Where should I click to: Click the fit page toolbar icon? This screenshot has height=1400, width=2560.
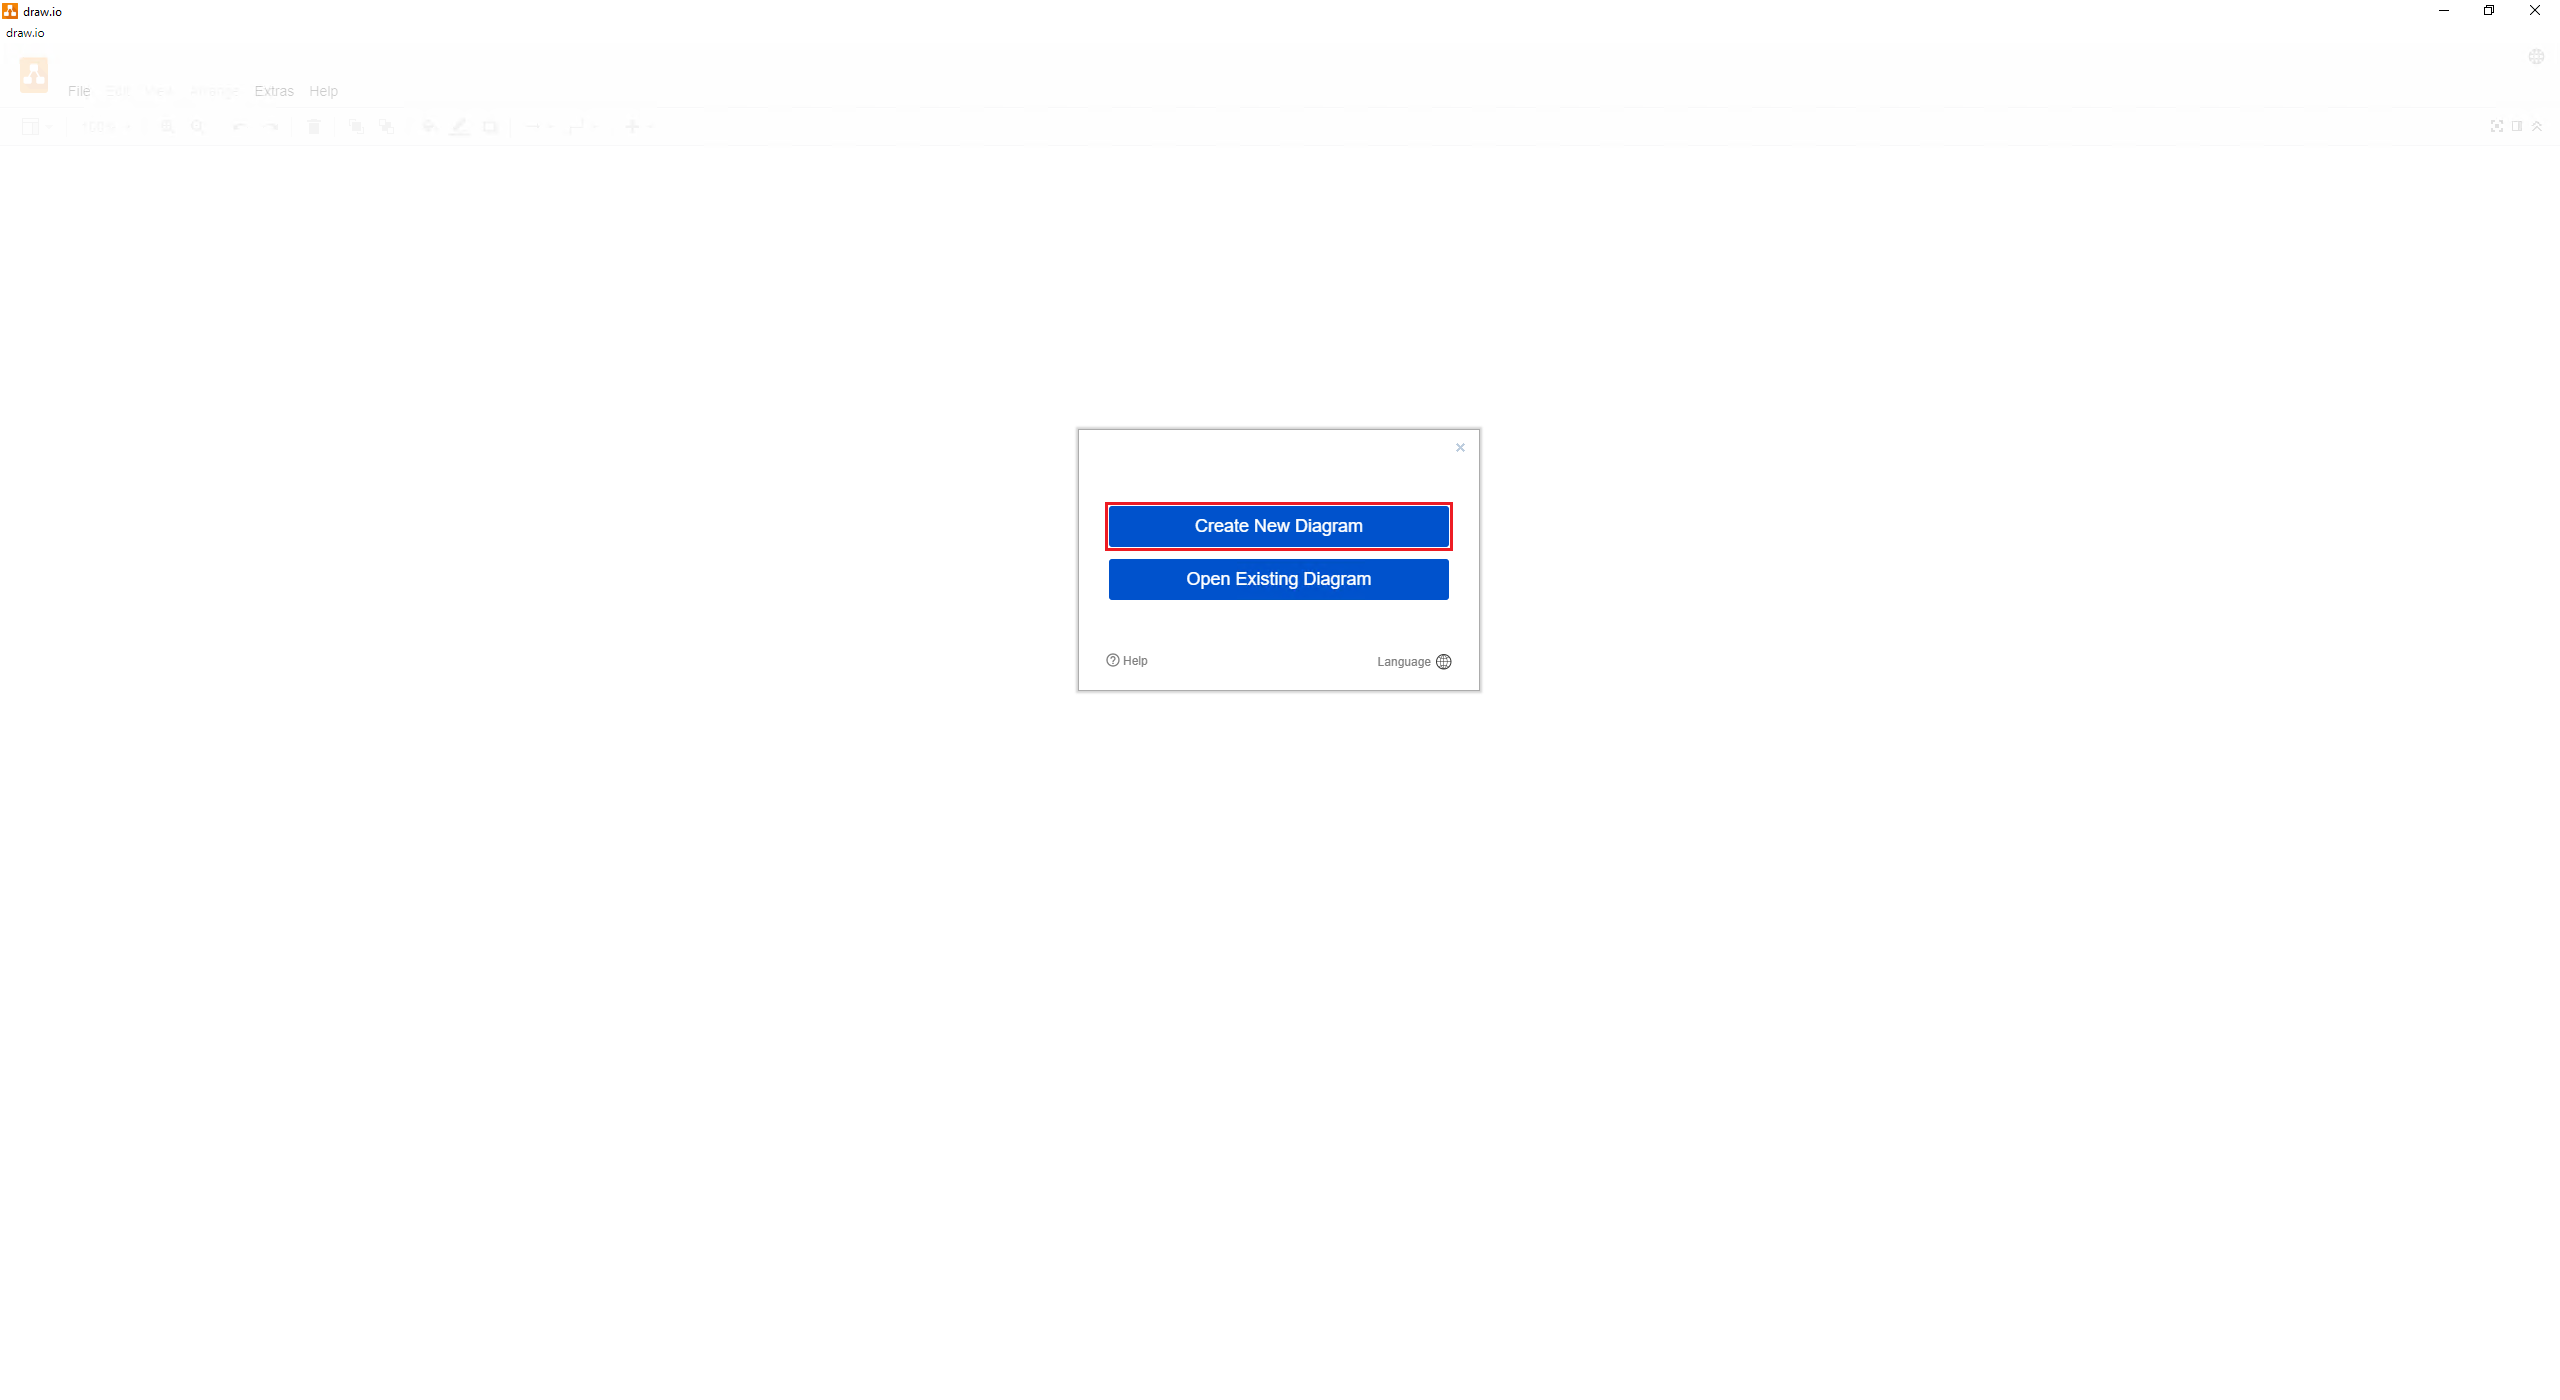pyautogui.click(x=2496, y=126)
